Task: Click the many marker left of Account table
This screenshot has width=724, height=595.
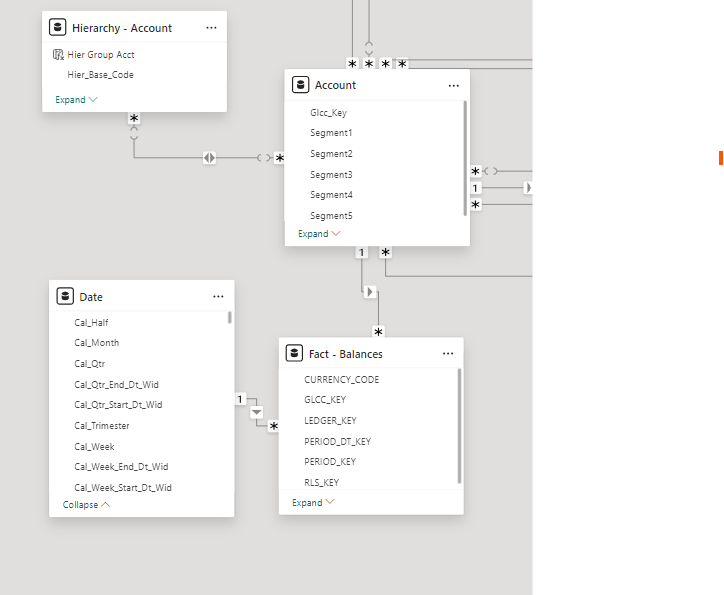Action: (x=279, y=158)
